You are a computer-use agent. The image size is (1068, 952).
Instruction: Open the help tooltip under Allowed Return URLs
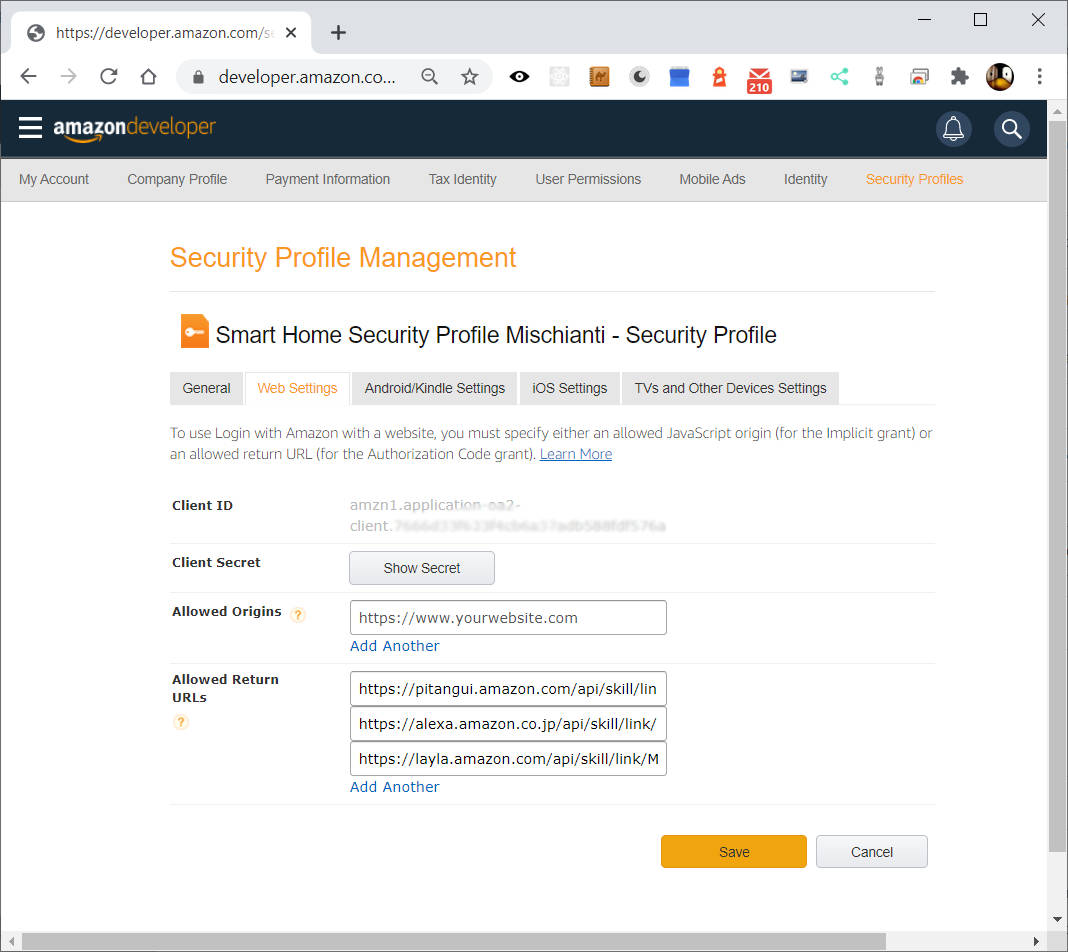[x=181, y=722]
